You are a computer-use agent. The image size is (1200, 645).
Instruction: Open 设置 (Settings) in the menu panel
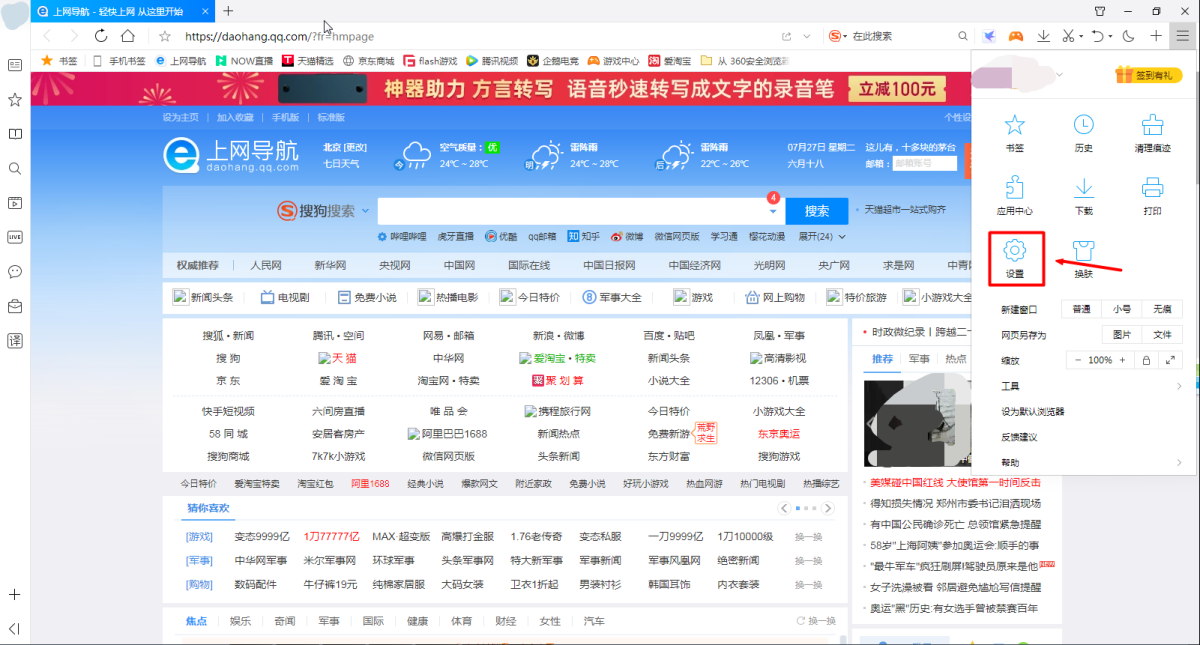point(1015,257)
